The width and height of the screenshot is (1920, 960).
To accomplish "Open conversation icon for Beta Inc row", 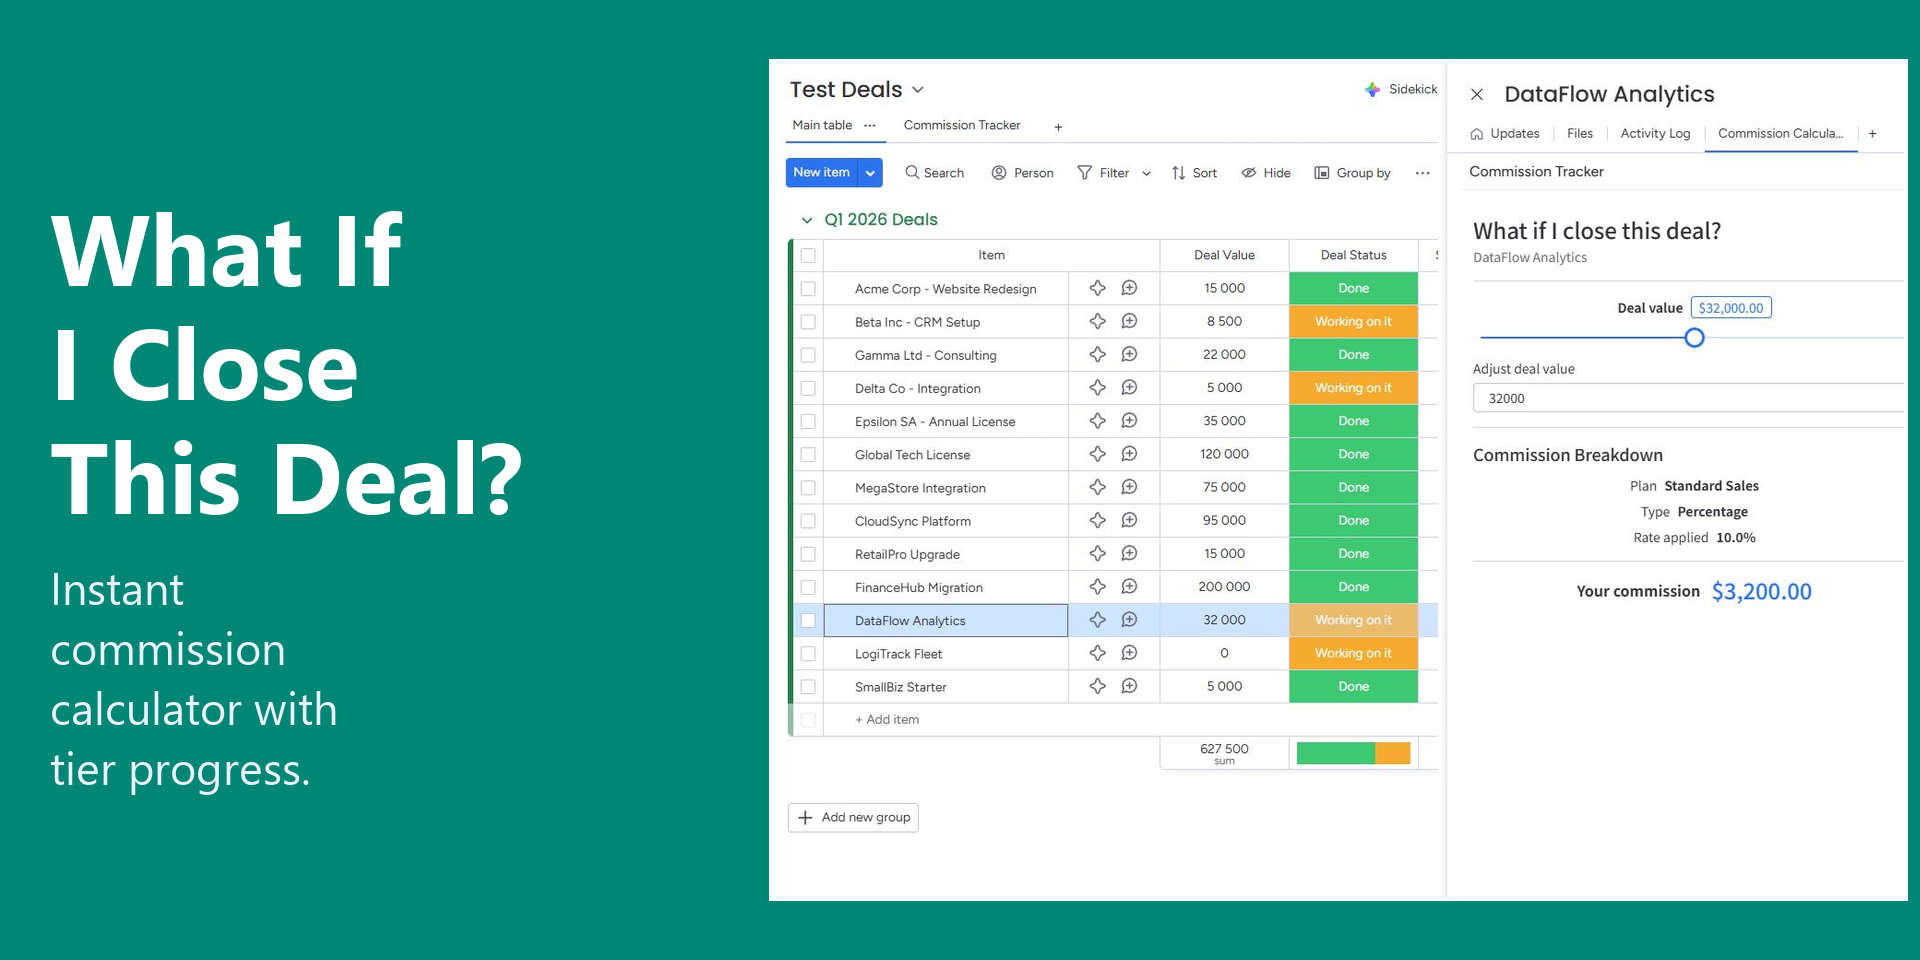I will (1129, 321).
